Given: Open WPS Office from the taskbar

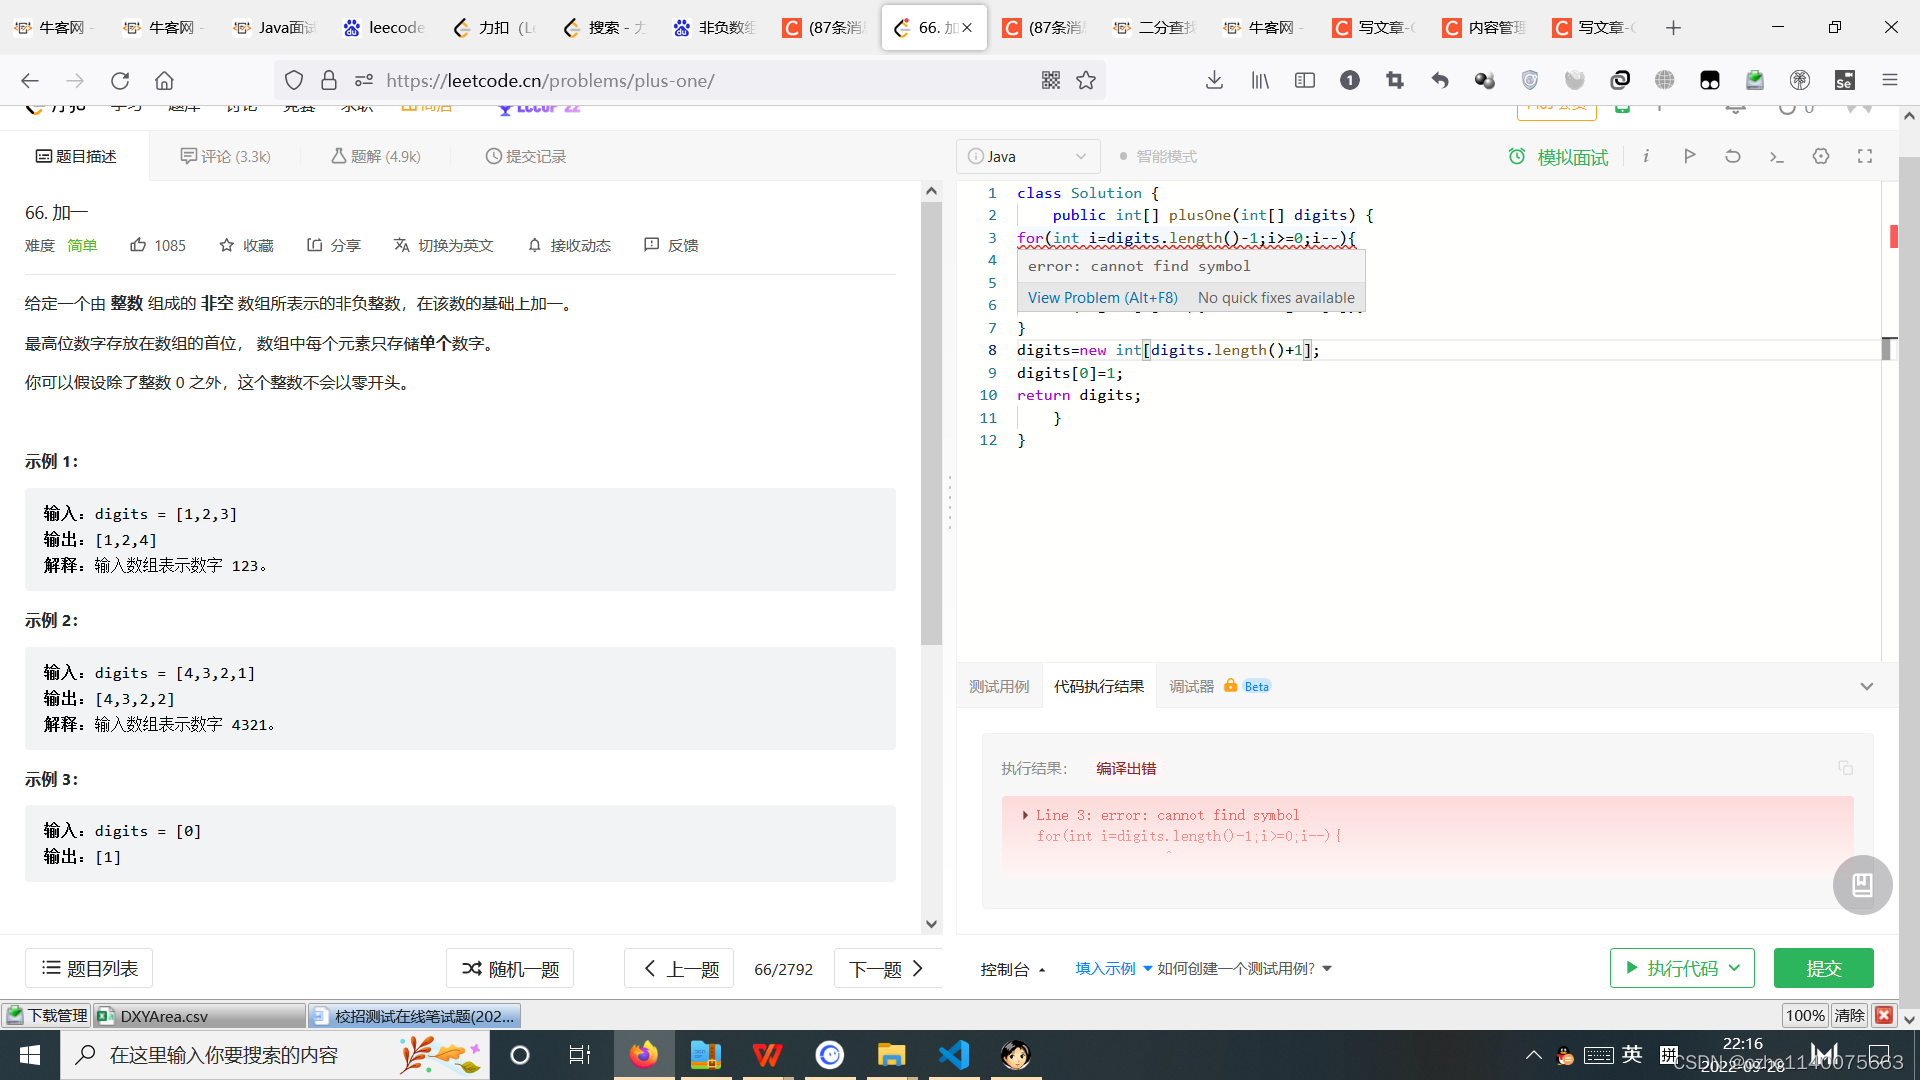Looking at the screenshot, I should [767, 1055].
